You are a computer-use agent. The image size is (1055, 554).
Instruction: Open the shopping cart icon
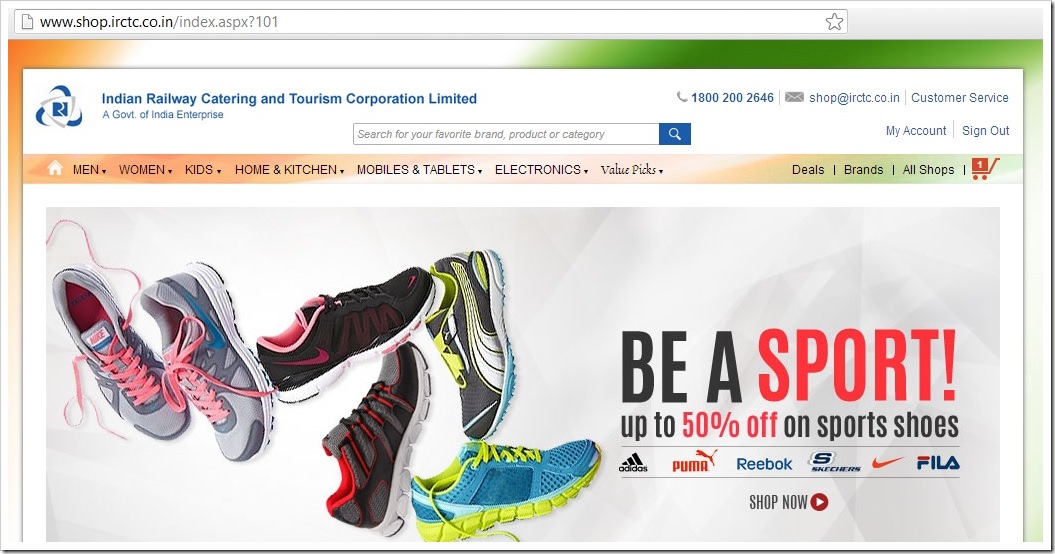pyautogui.click(x=985, y=168)
